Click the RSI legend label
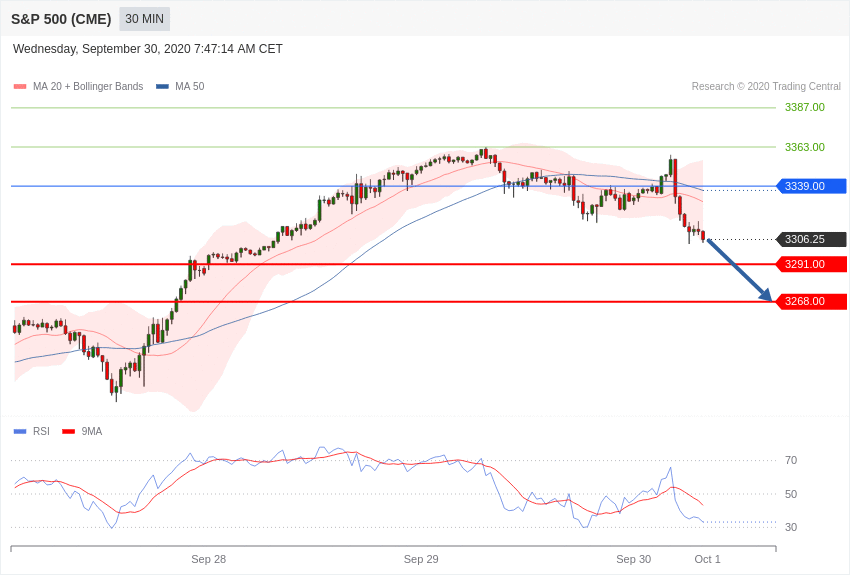 tap(41, 431)
